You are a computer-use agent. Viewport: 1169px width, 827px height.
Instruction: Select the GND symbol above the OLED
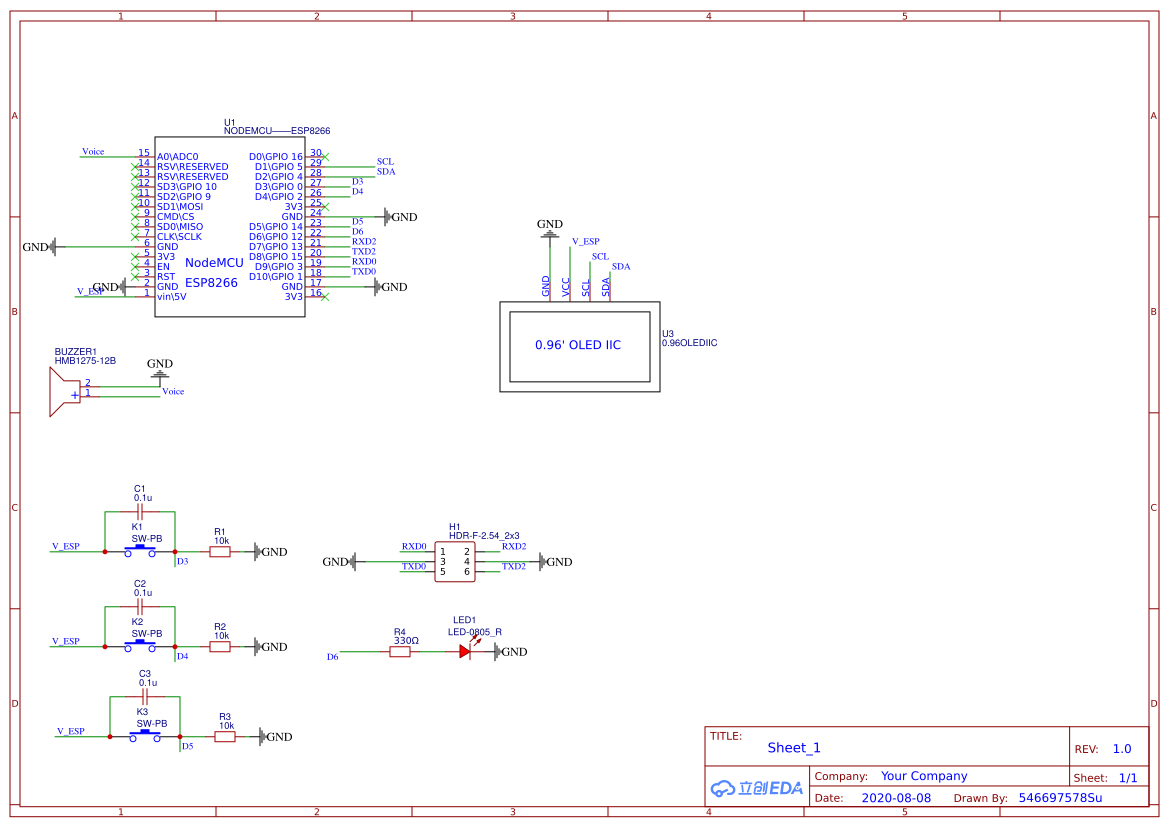[550, 228]
